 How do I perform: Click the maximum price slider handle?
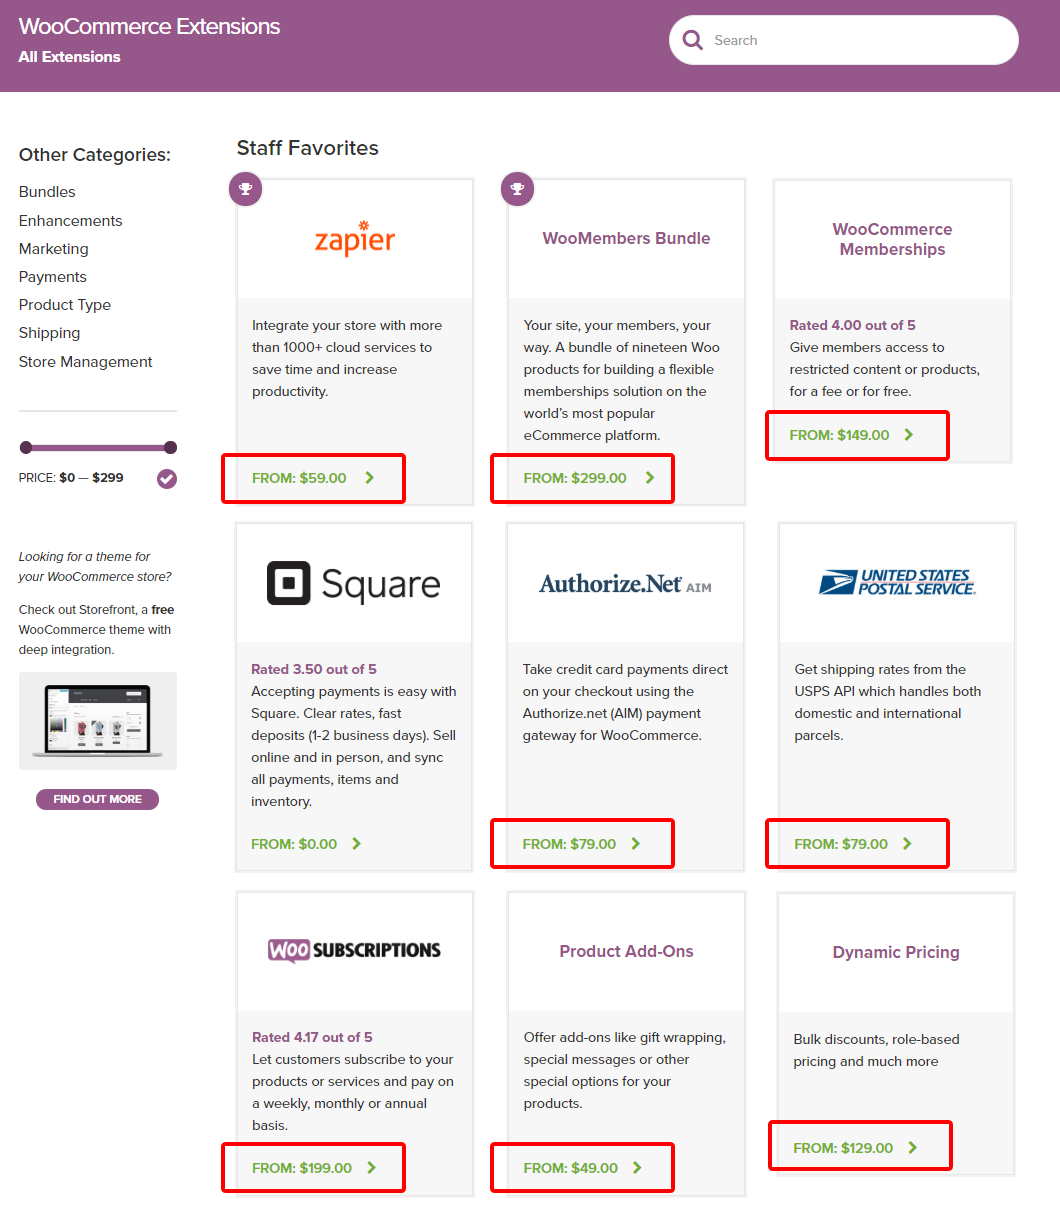click(171, 448)
